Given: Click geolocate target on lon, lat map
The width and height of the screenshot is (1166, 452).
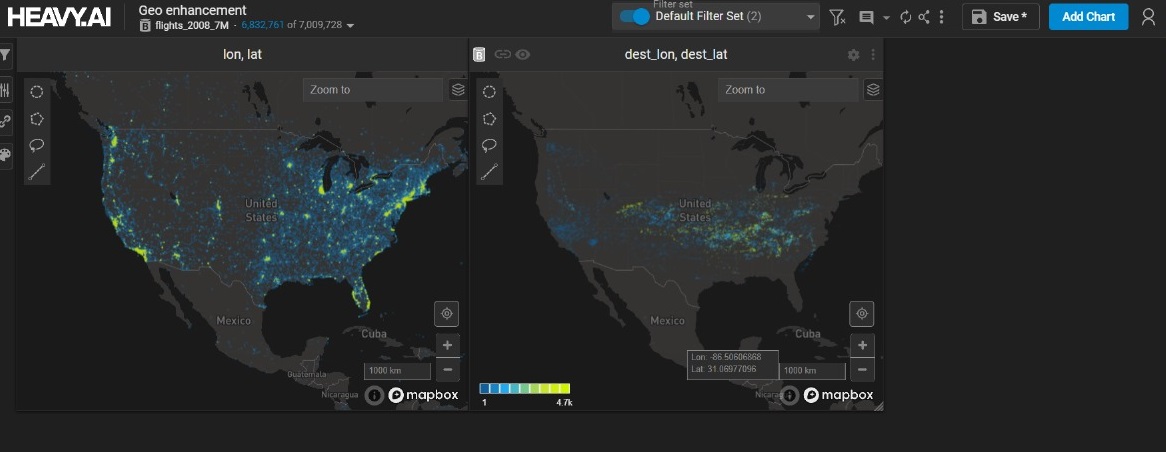Looking at the screenshot, I should [x=447, y=314].
